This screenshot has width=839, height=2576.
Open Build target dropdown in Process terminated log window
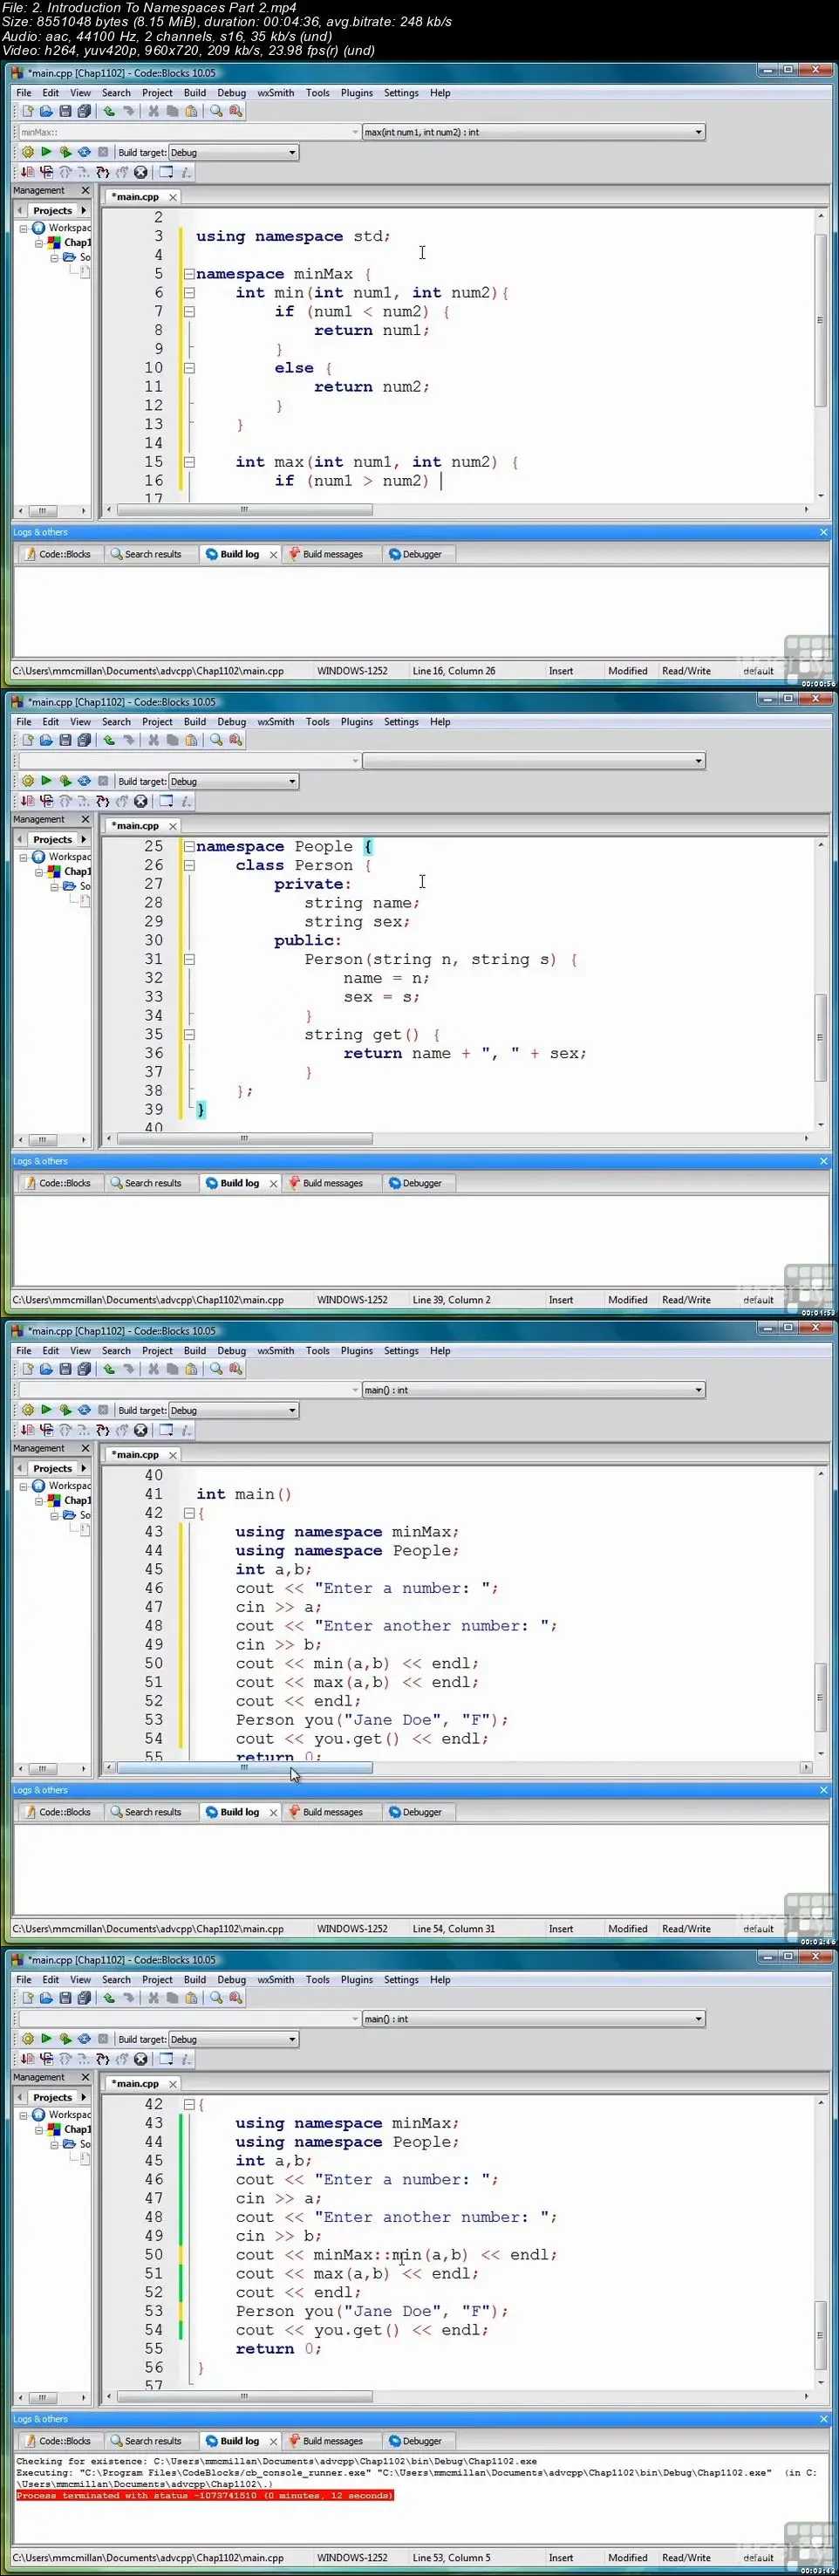[233, 2039]
